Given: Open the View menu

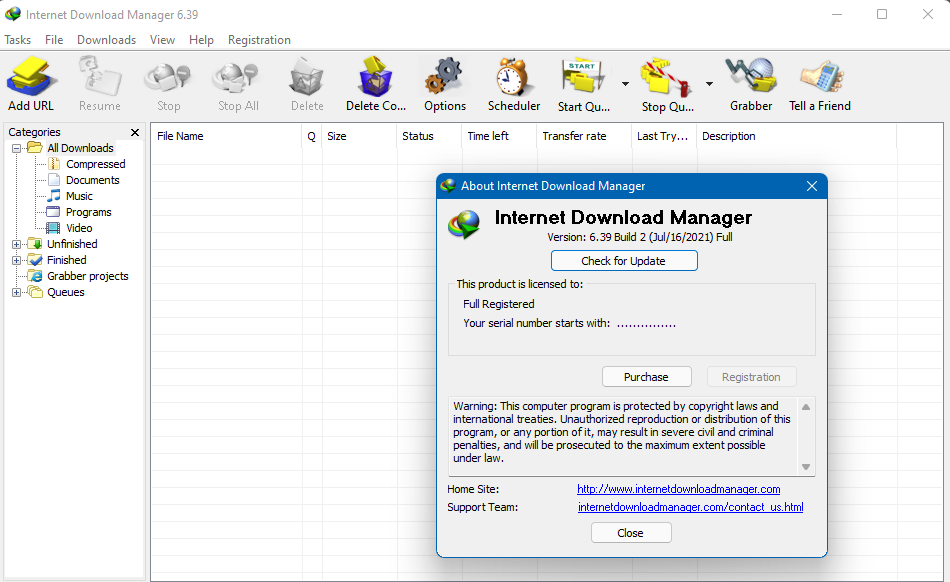Looking at the screenshot, I should [162, 40].
